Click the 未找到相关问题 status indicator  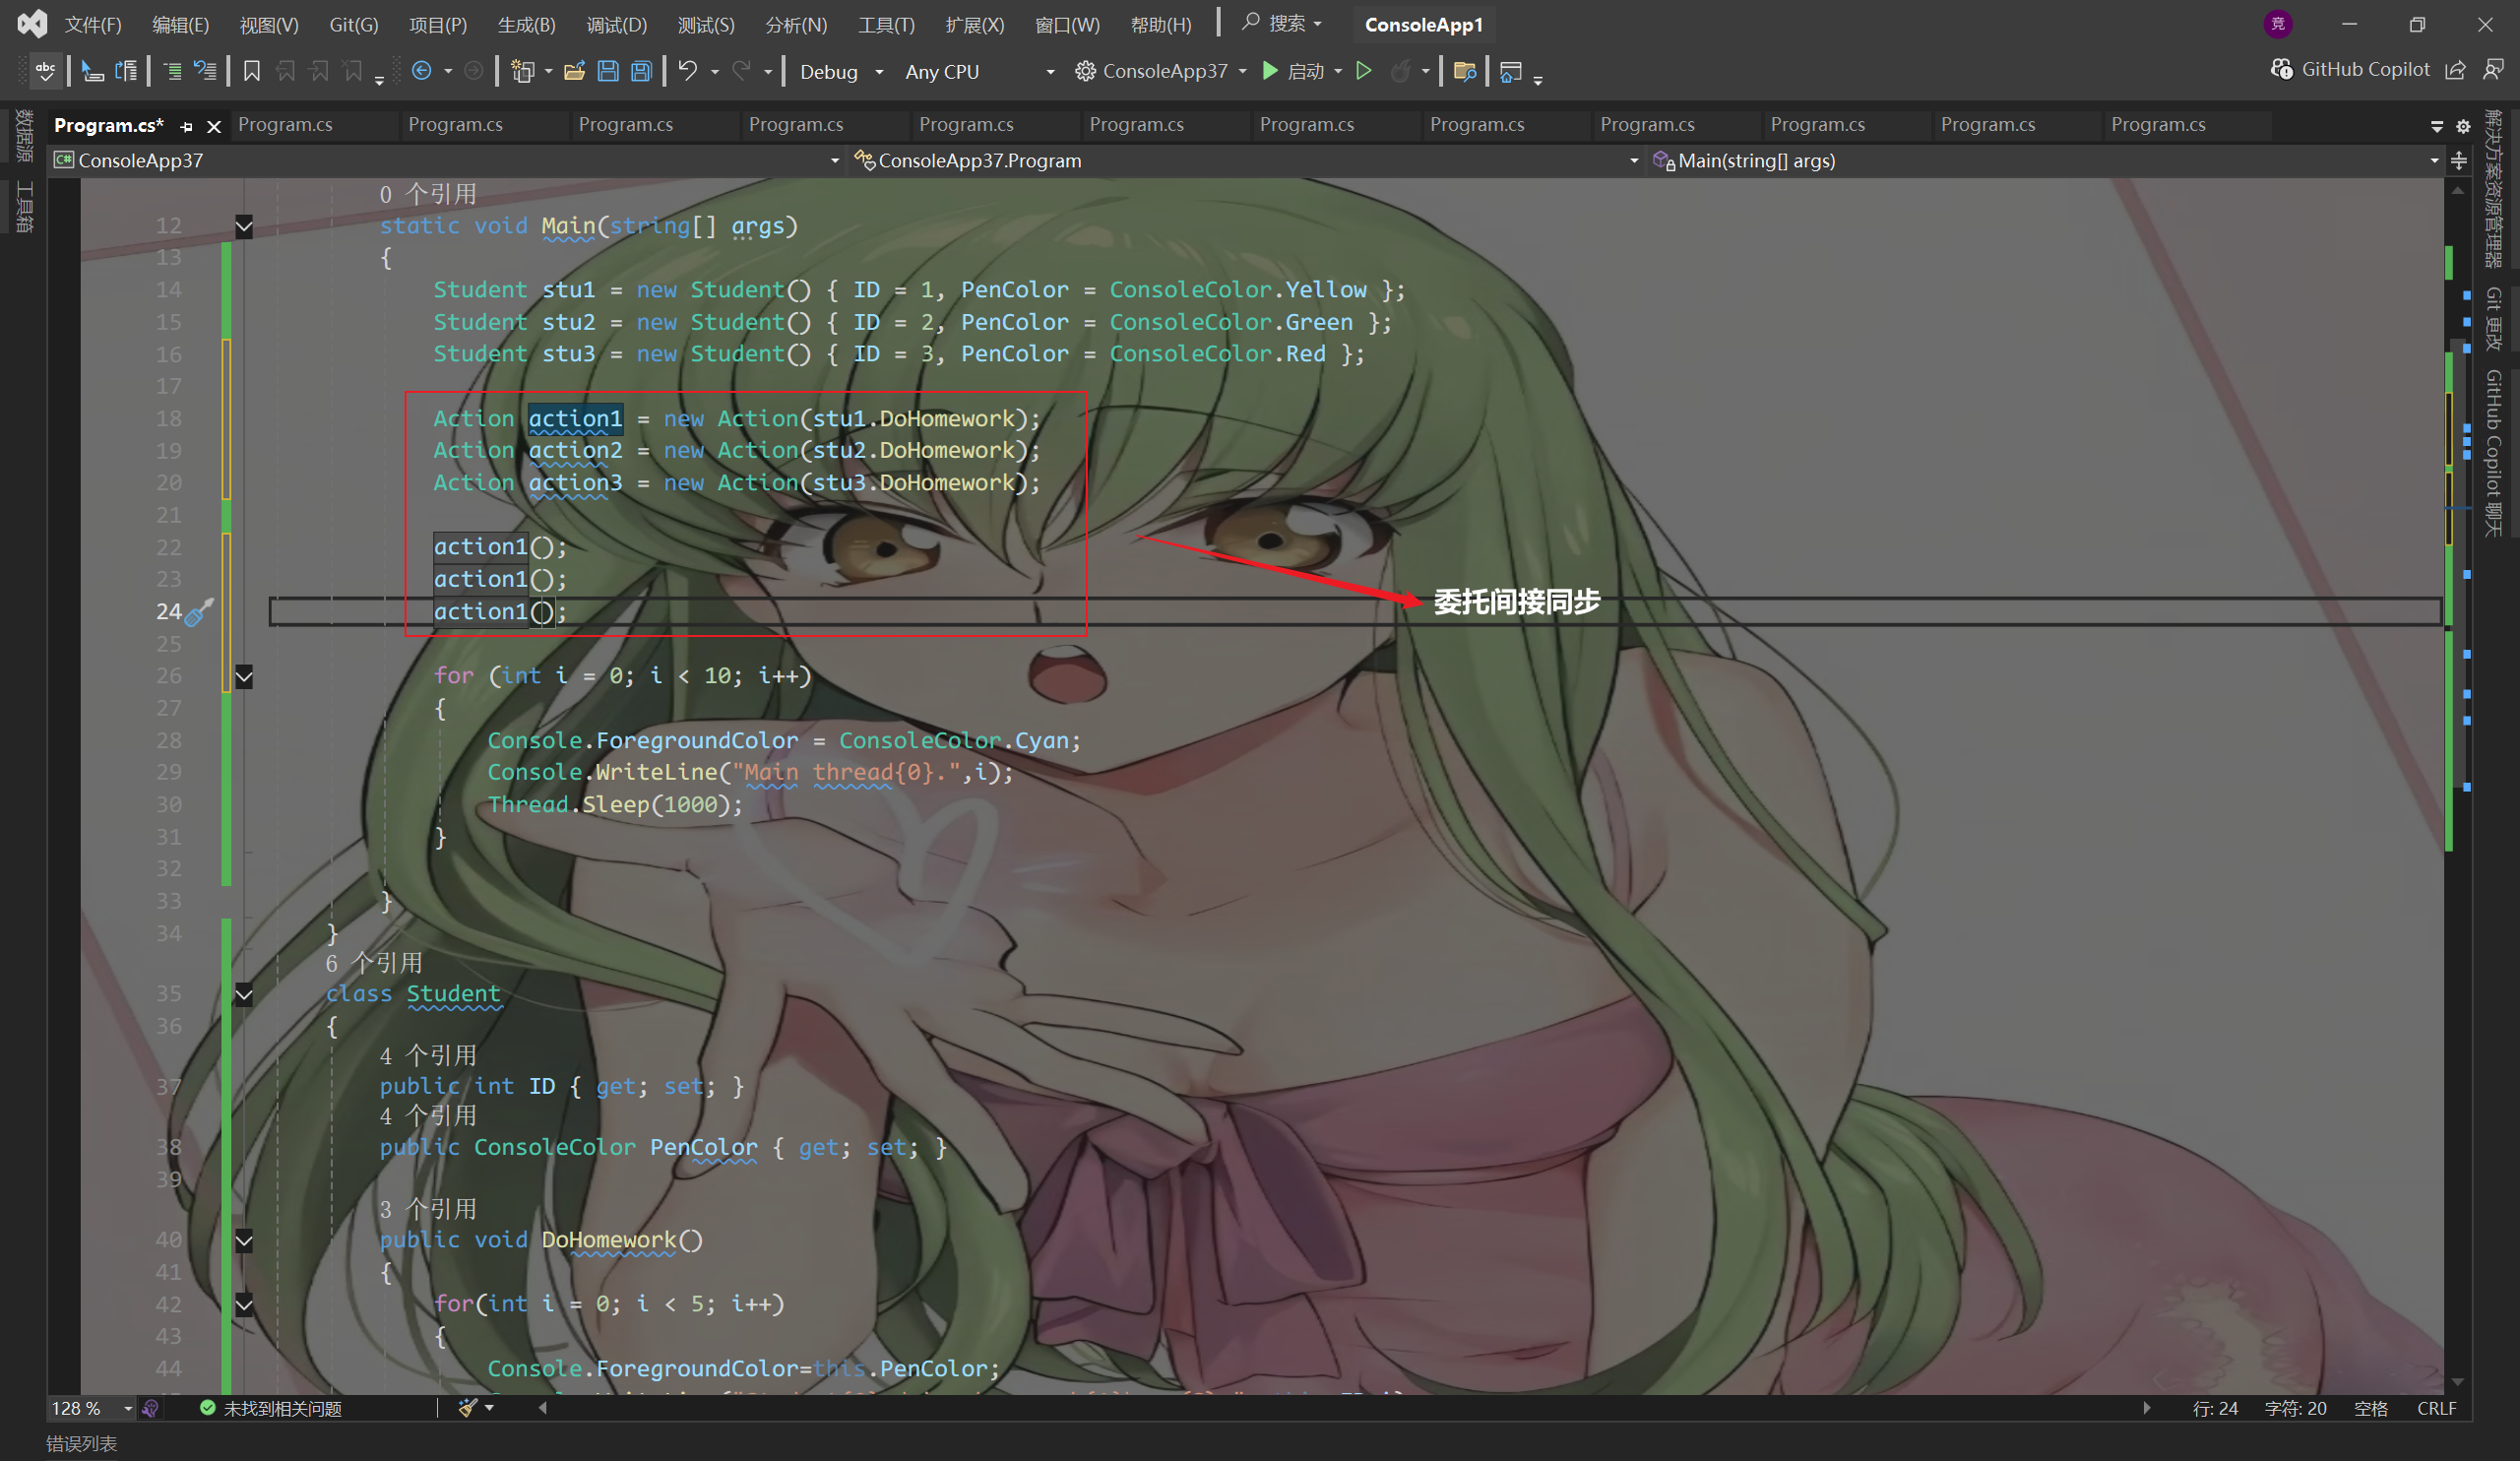270,1408
